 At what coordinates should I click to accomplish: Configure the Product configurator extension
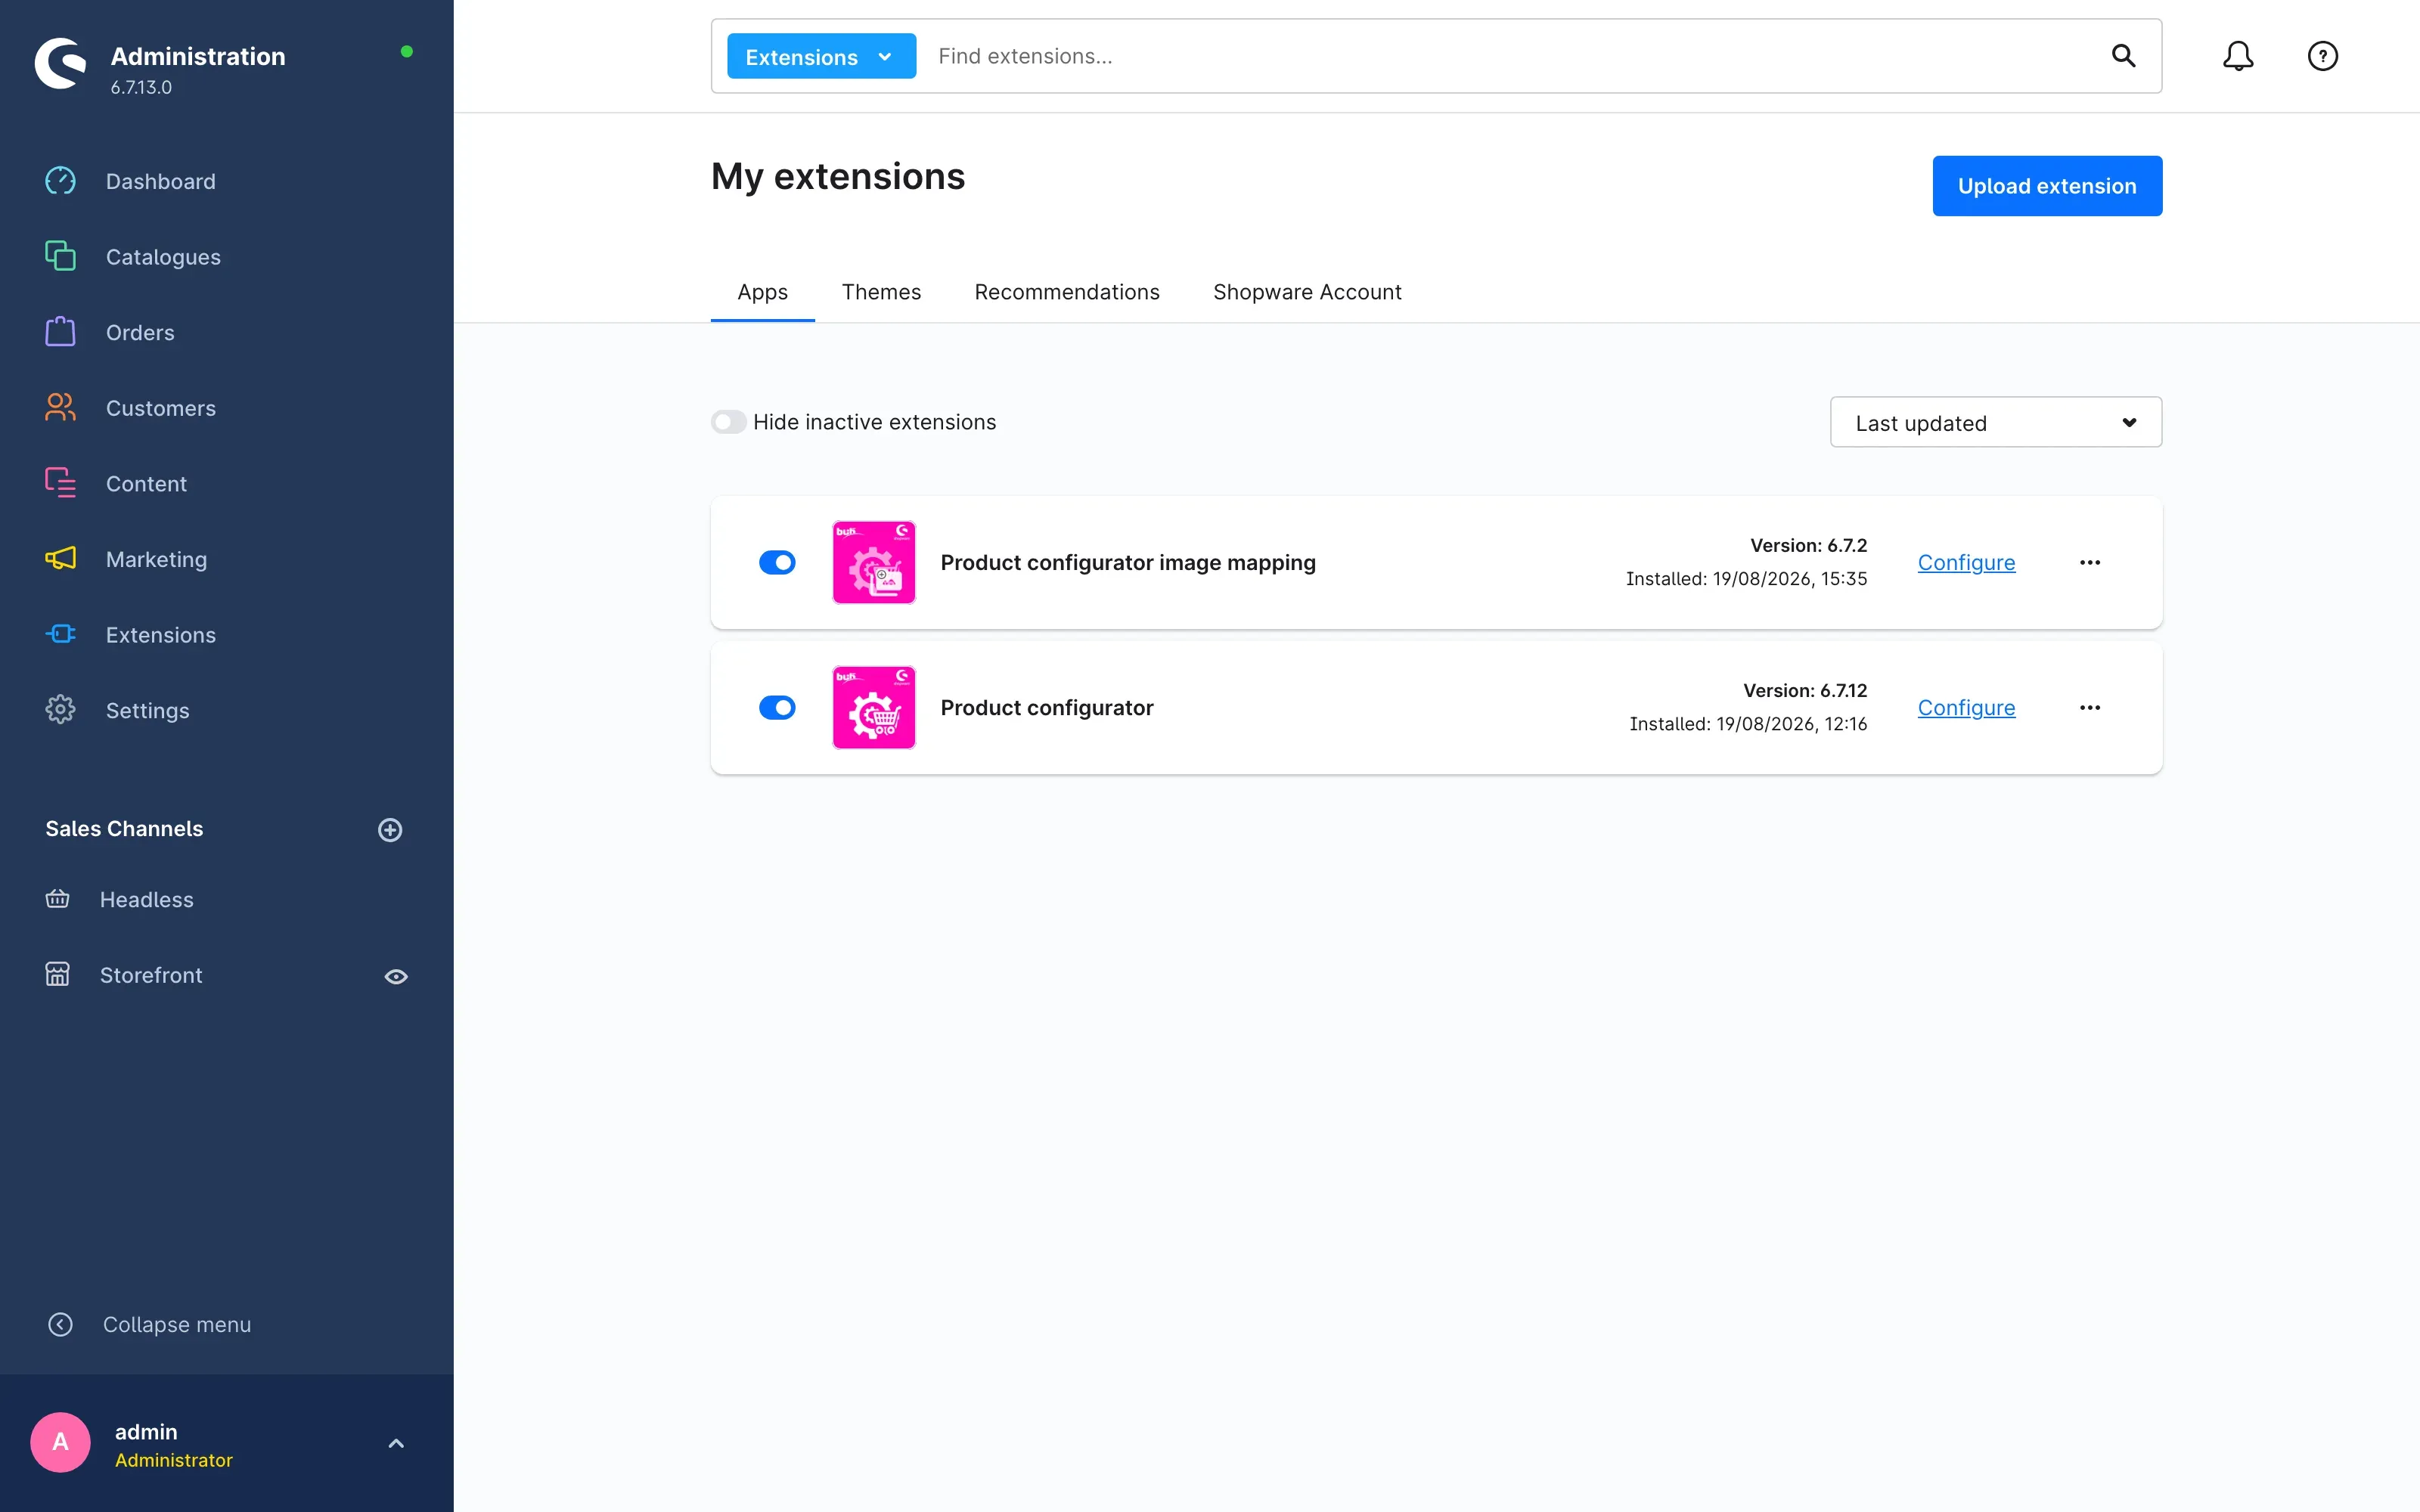tap(1966, 707)
